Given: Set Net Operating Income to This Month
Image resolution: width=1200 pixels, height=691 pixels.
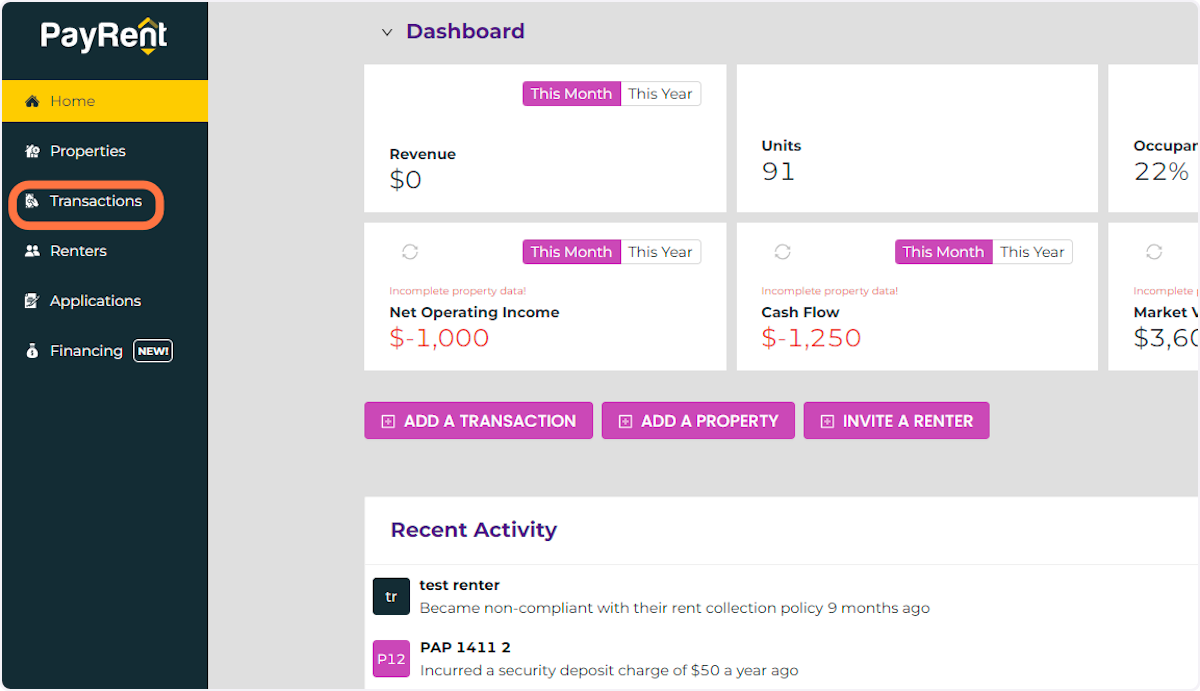Looking at the screenshot, I should point(571,252).
